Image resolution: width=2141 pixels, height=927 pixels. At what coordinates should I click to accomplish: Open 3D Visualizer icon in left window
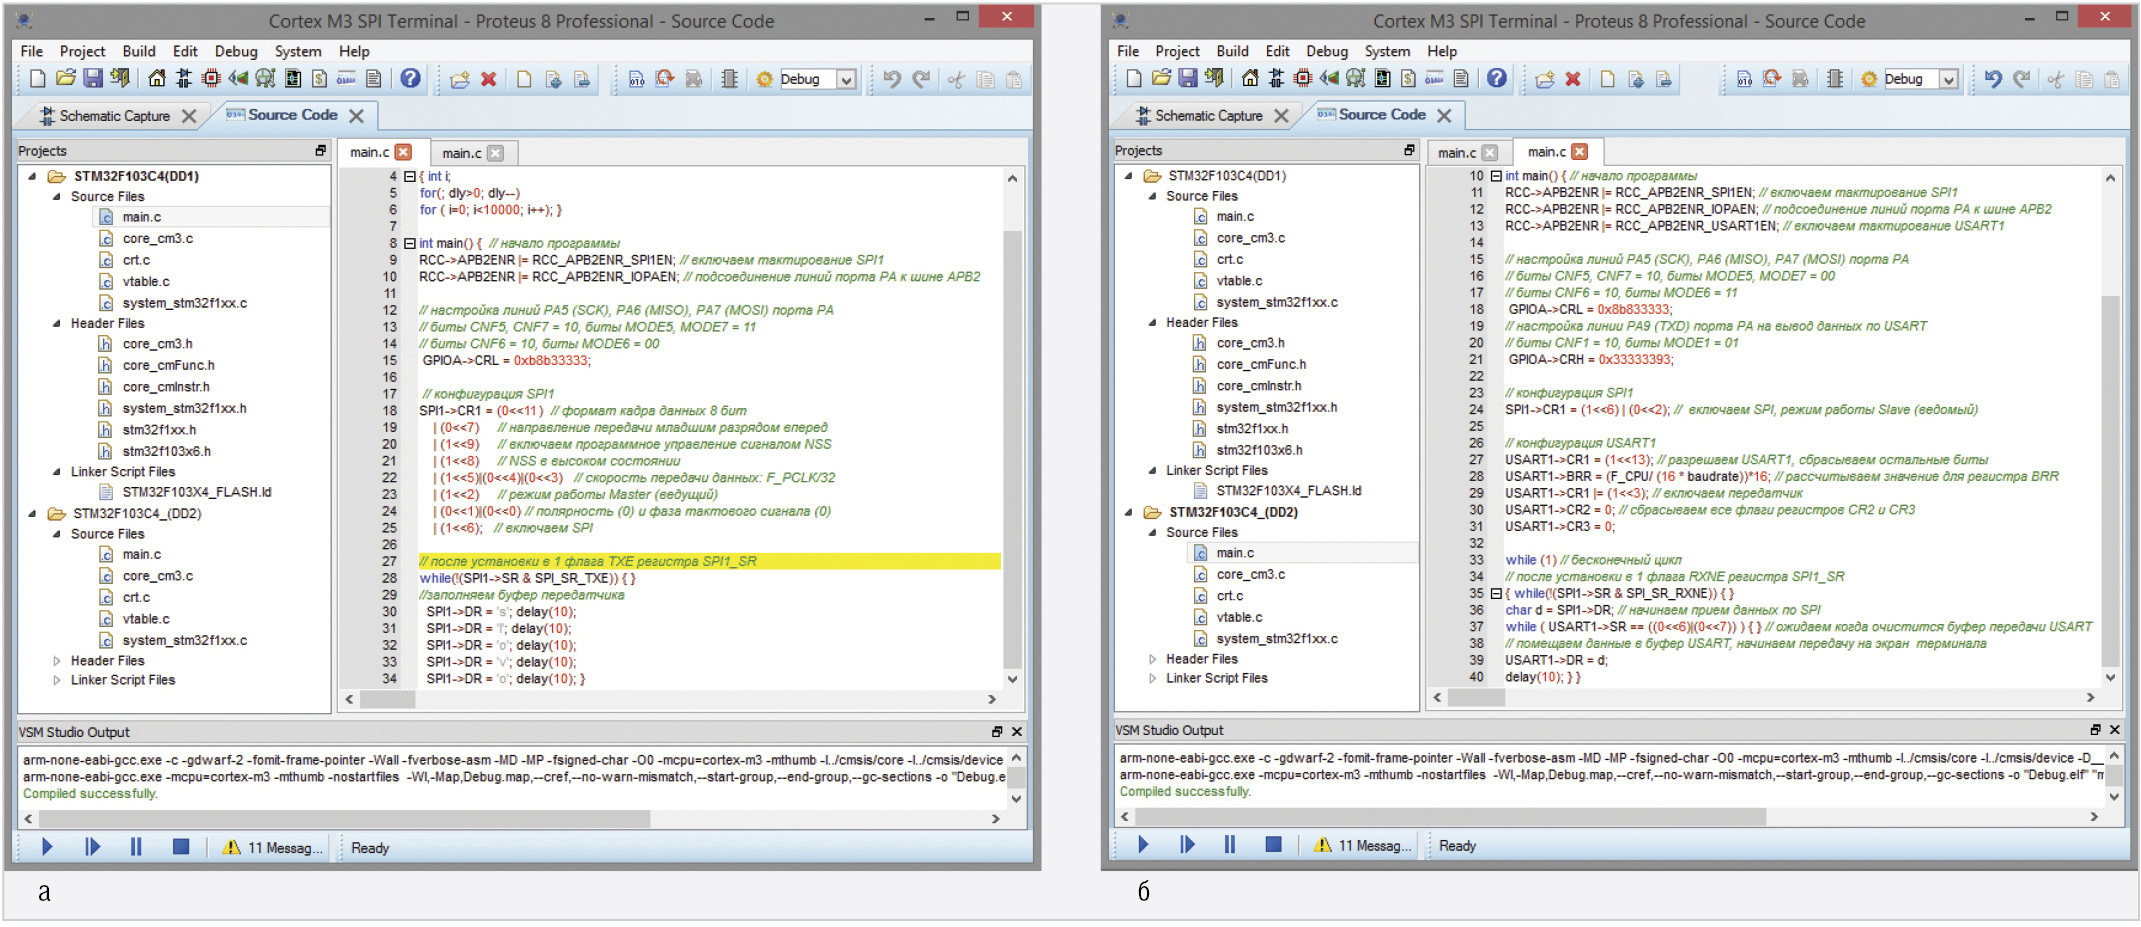click(238, 79)
